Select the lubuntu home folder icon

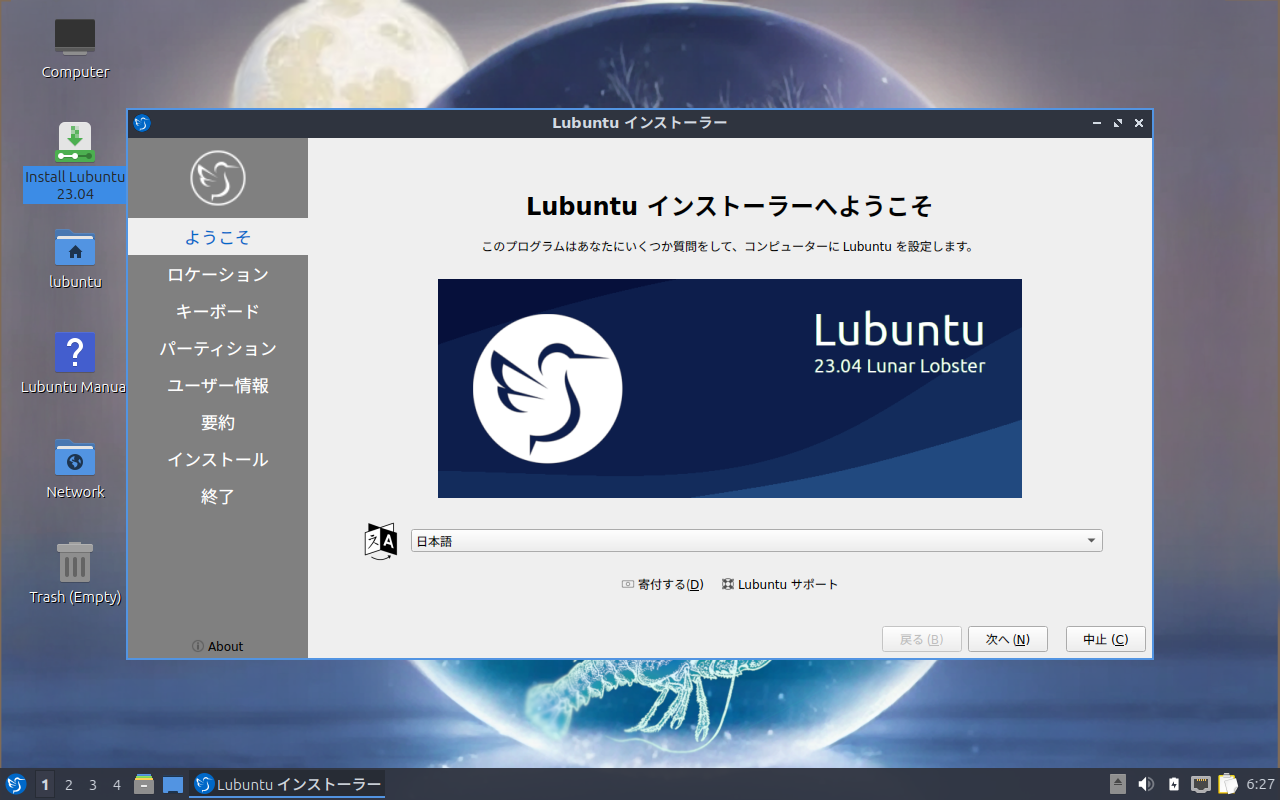point(75,259)
